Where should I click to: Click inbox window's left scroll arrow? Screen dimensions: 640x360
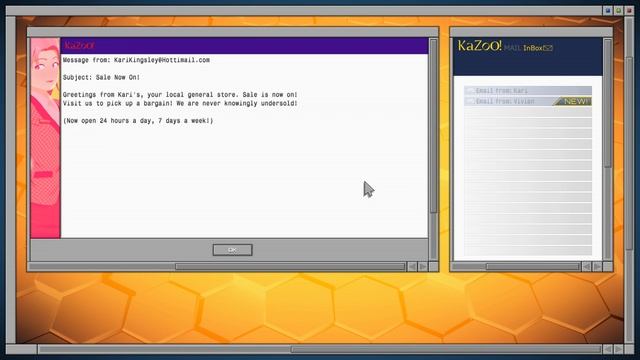(x=587, y=267)
